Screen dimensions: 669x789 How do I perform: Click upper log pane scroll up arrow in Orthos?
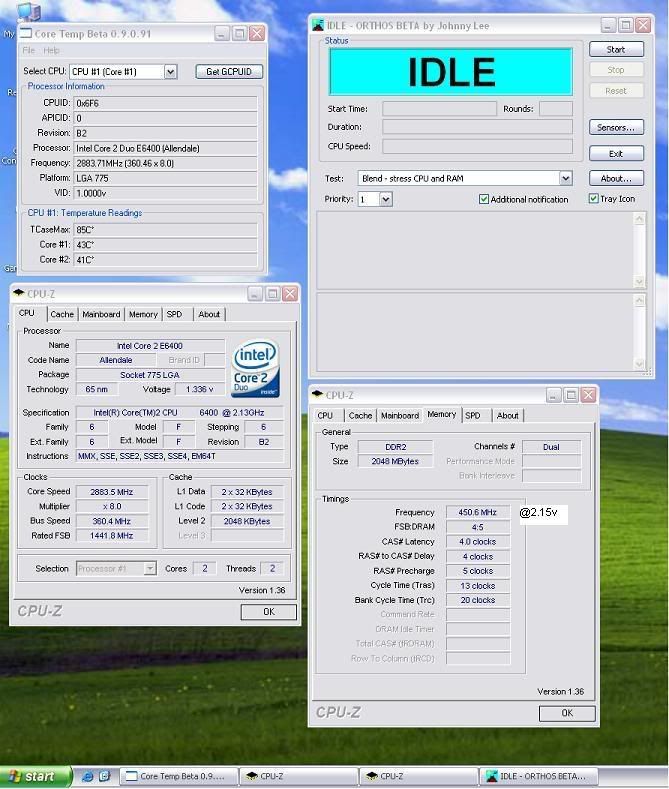click(x=639, y=219)
